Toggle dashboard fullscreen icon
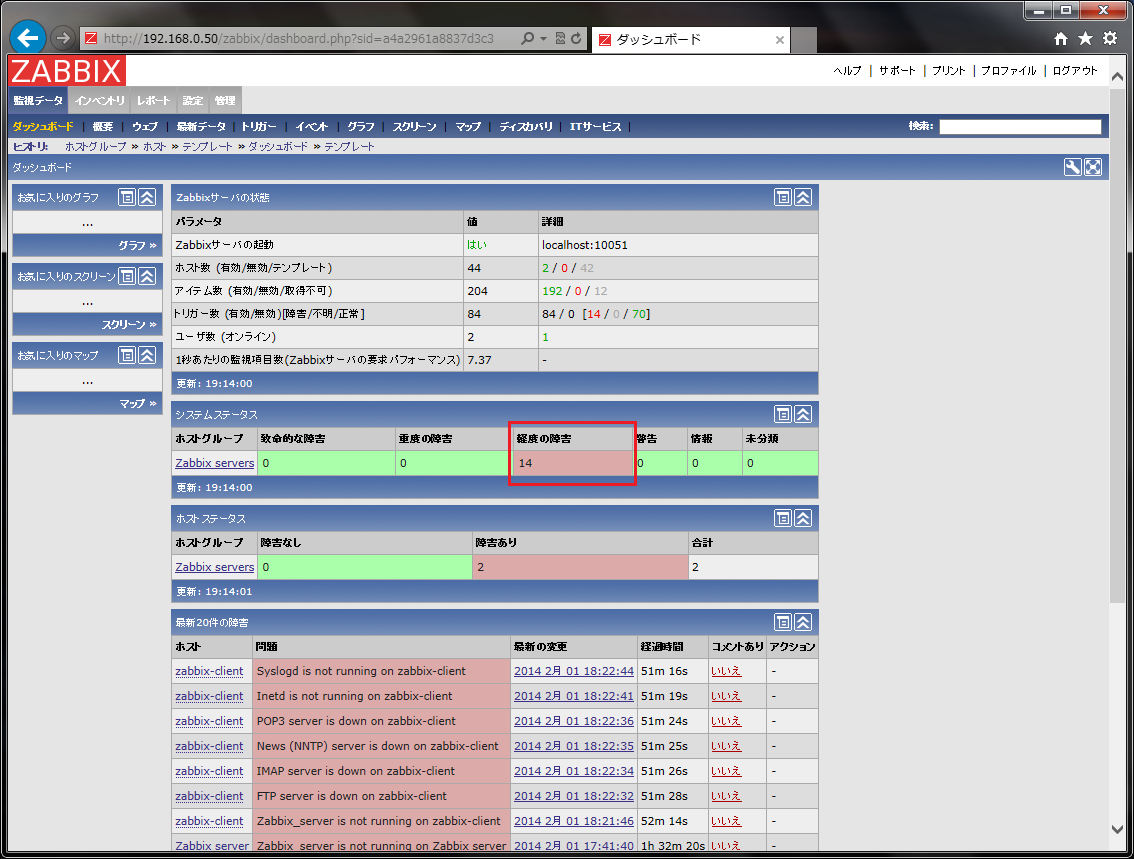This screenshot has width=1134, height=859. click(1093, 167)
